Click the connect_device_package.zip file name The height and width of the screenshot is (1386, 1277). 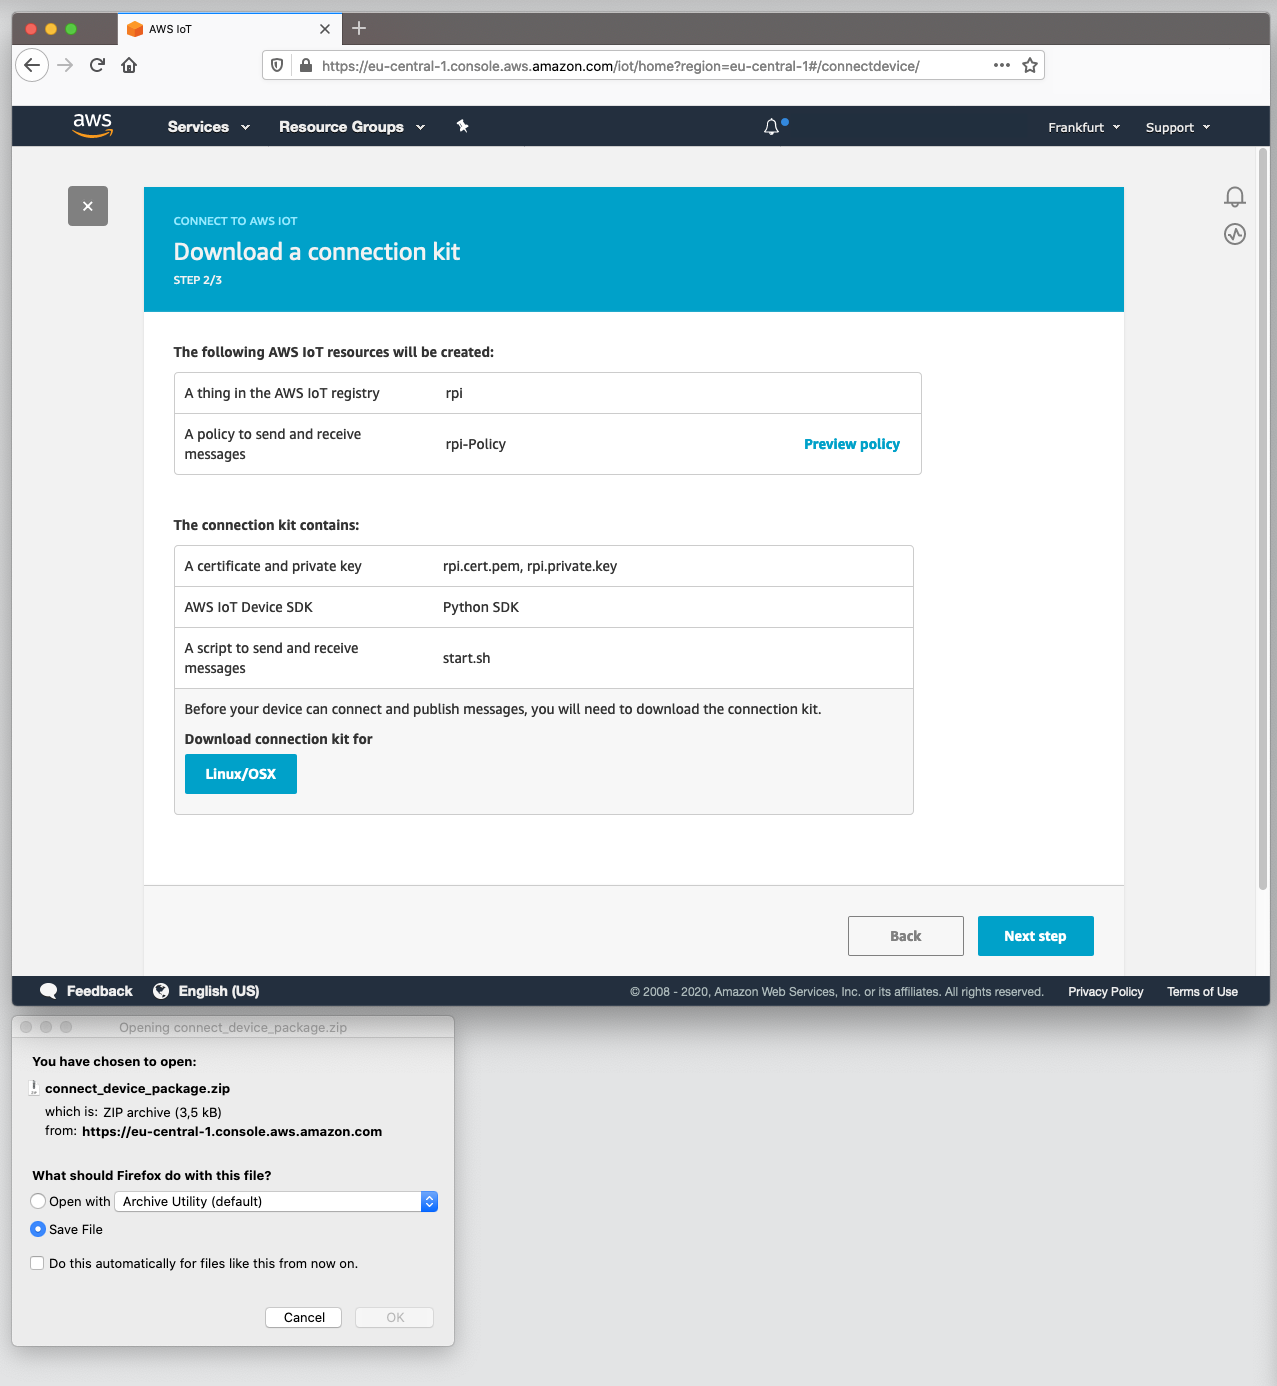click(x=138, y=1088)
